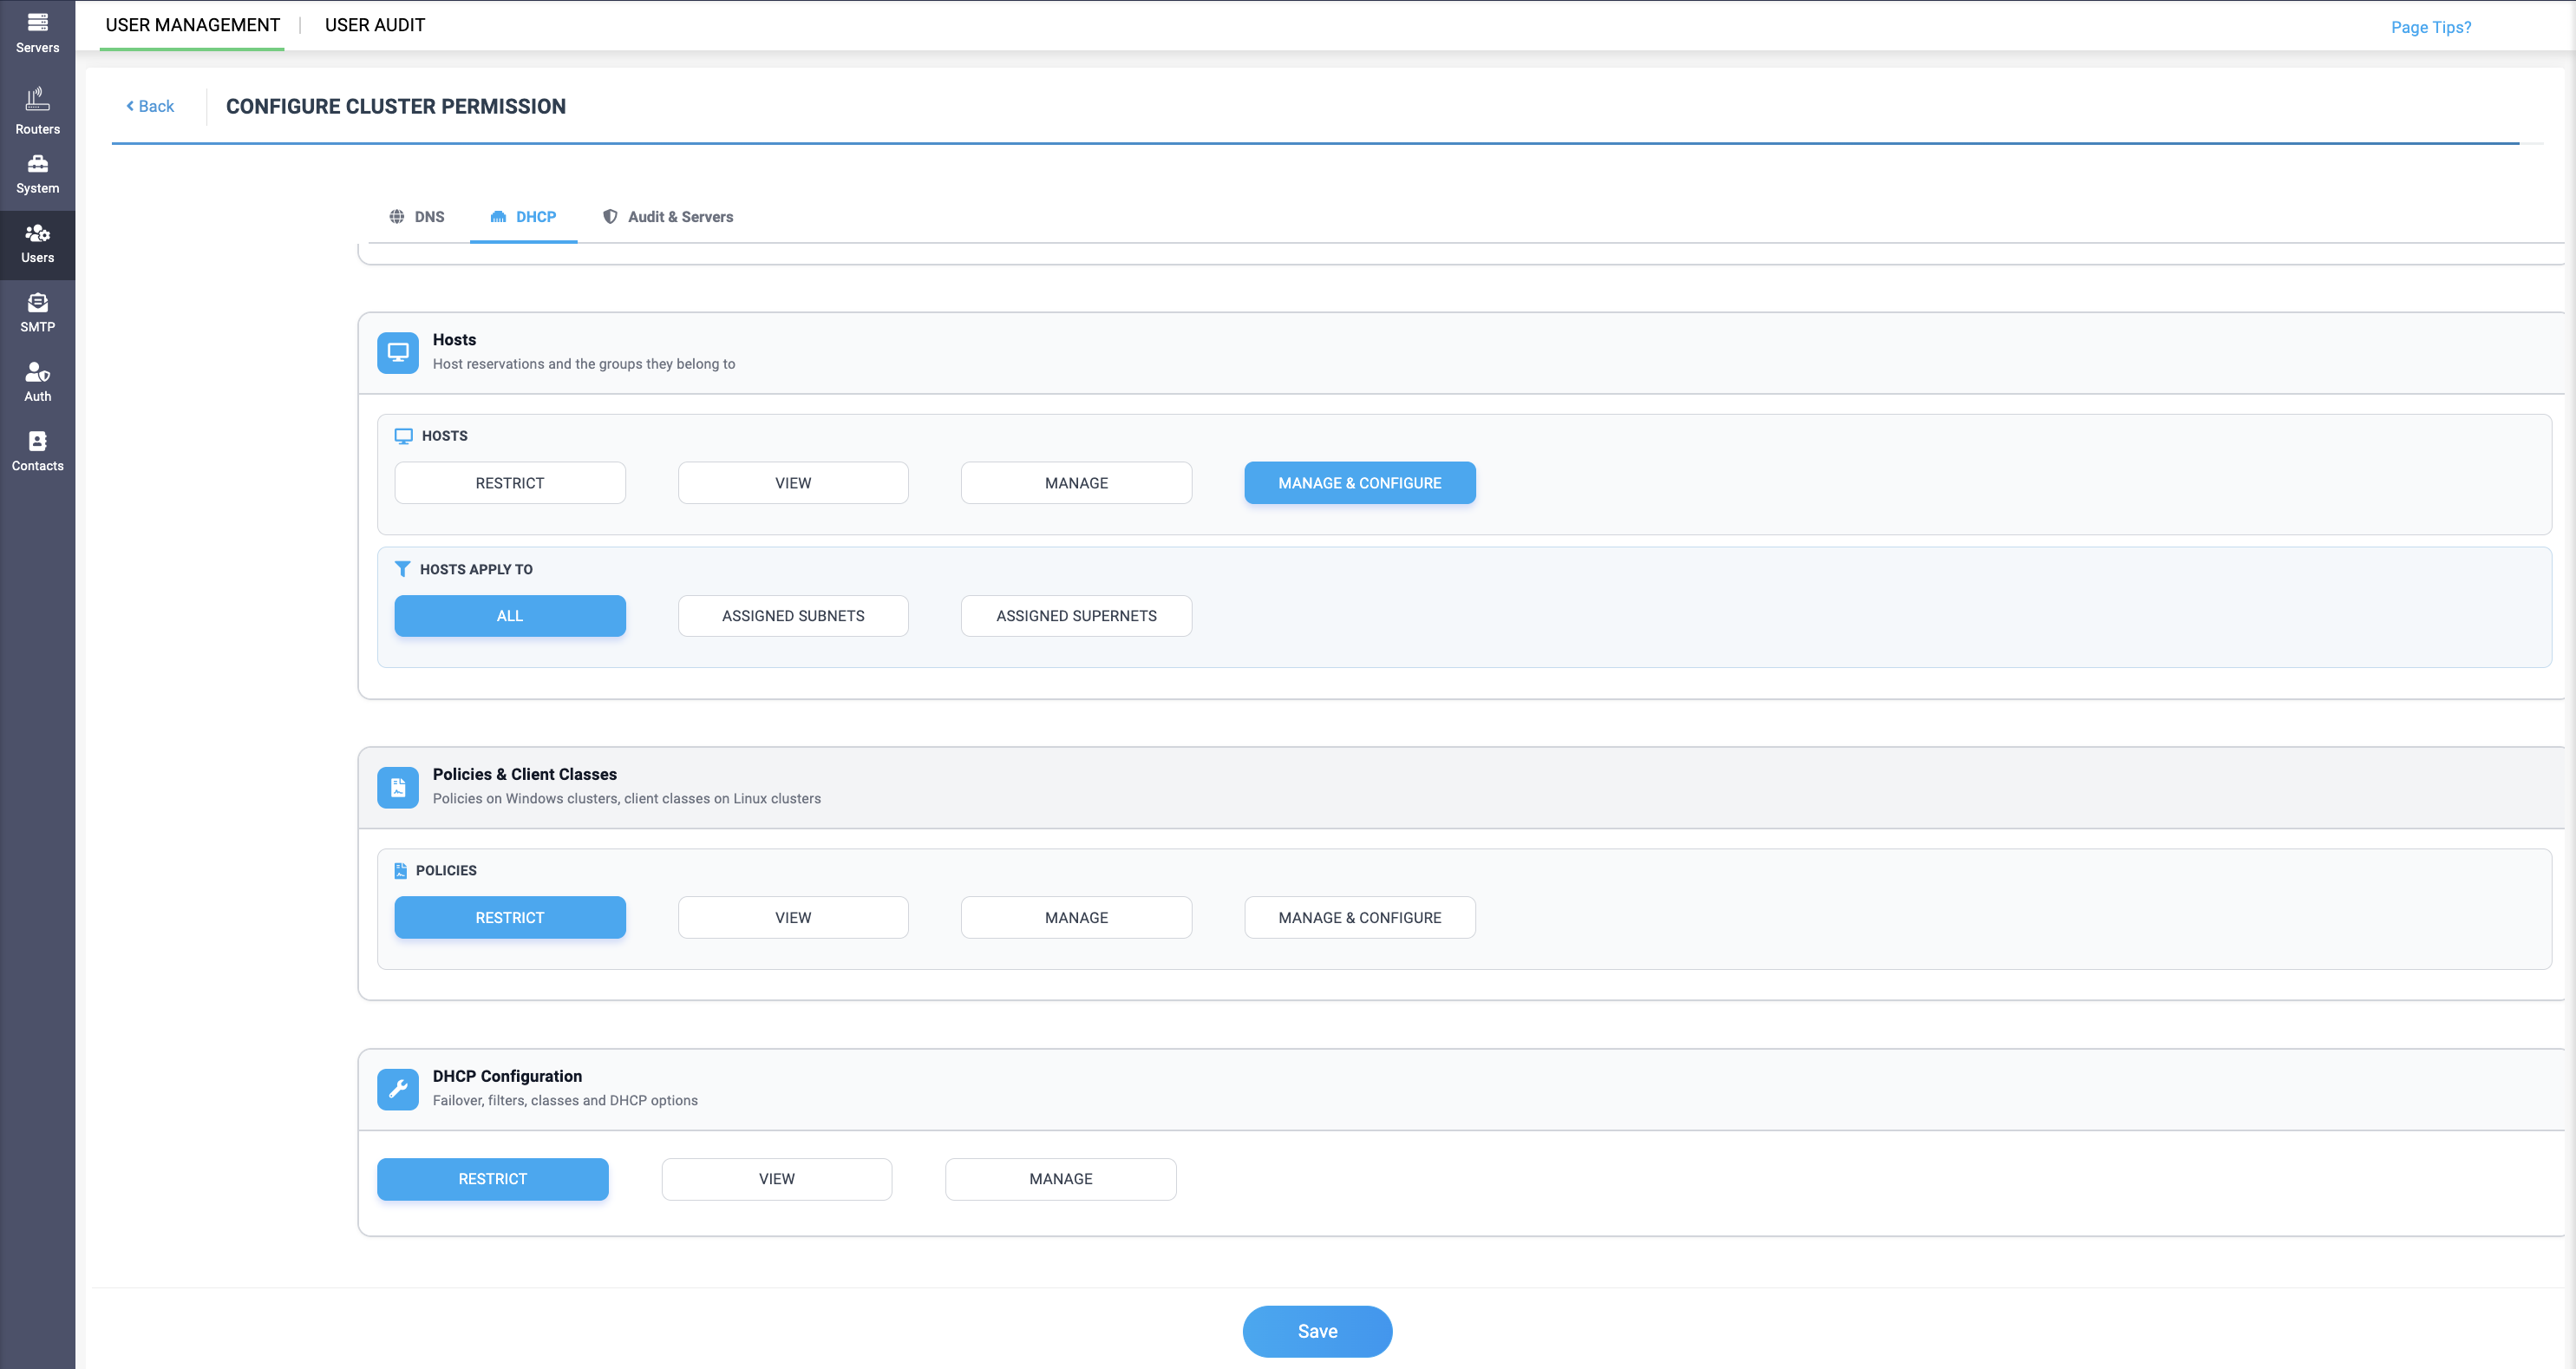Switch to Audit & Servers tab

[668, 216]
